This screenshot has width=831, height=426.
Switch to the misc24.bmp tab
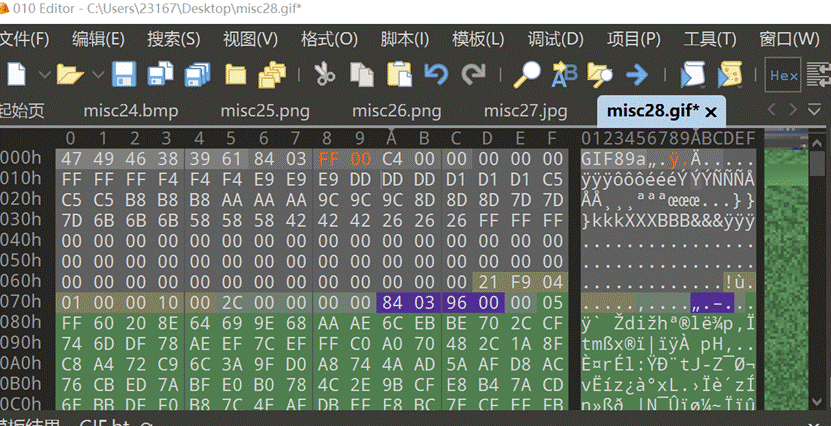131,111
